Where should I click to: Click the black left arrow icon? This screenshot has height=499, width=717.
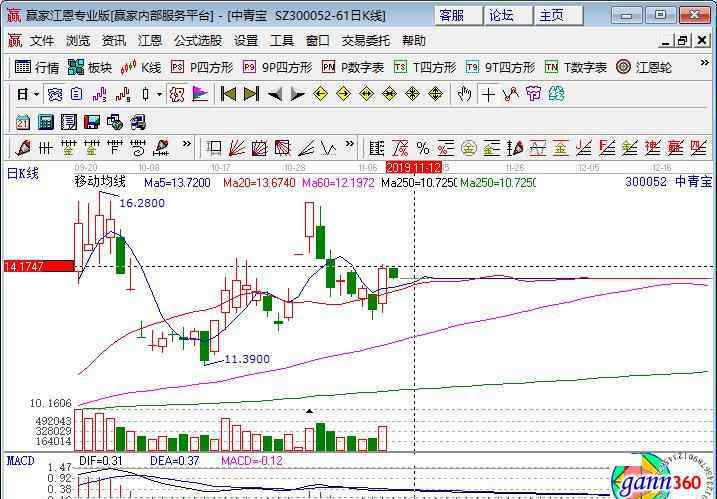(274, 94)
